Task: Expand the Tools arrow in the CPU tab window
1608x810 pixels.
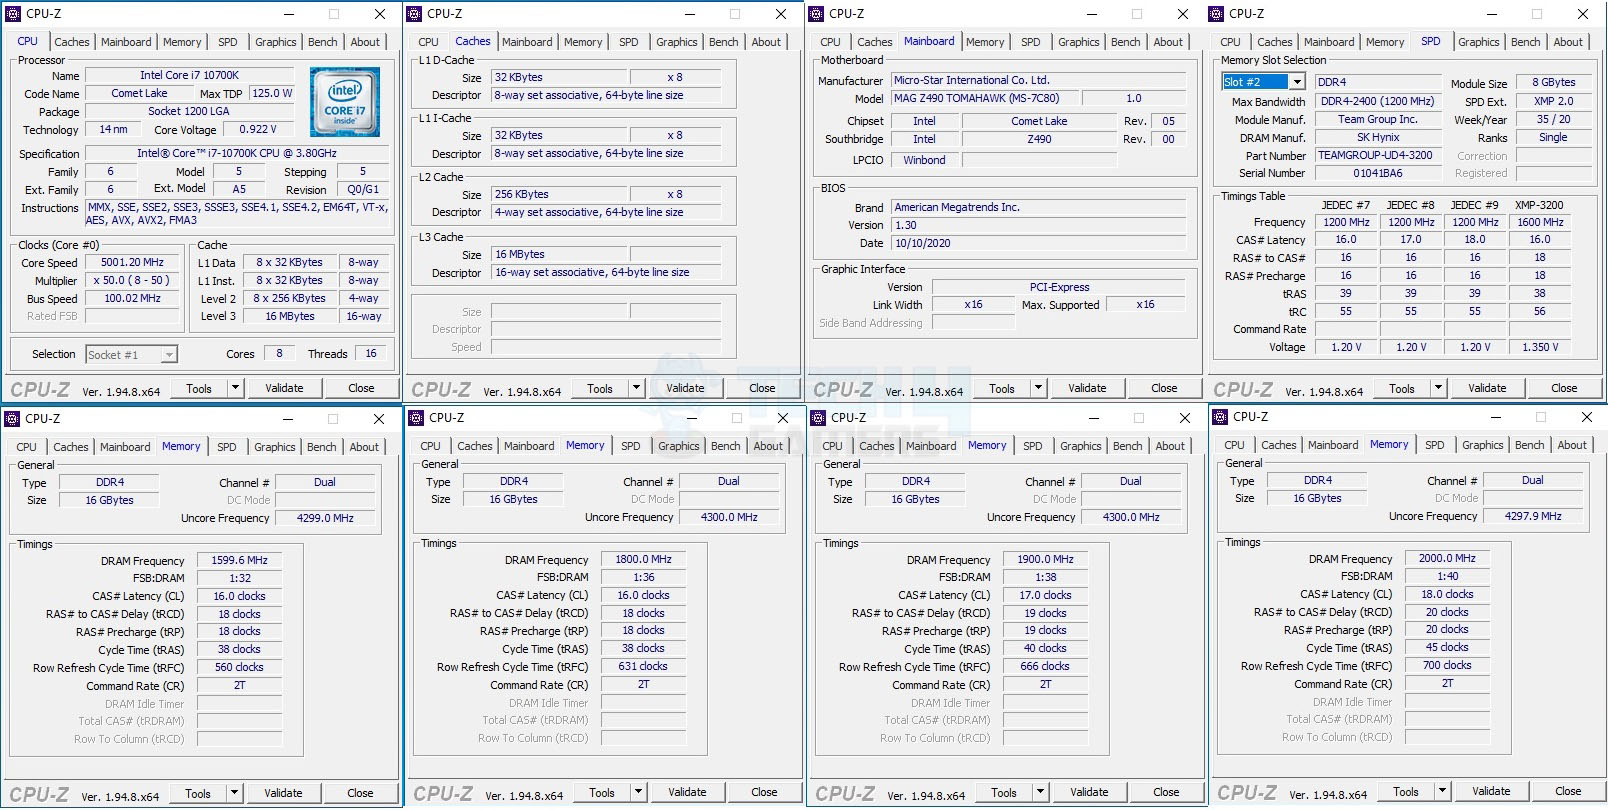Action: [x=235, y=388]
